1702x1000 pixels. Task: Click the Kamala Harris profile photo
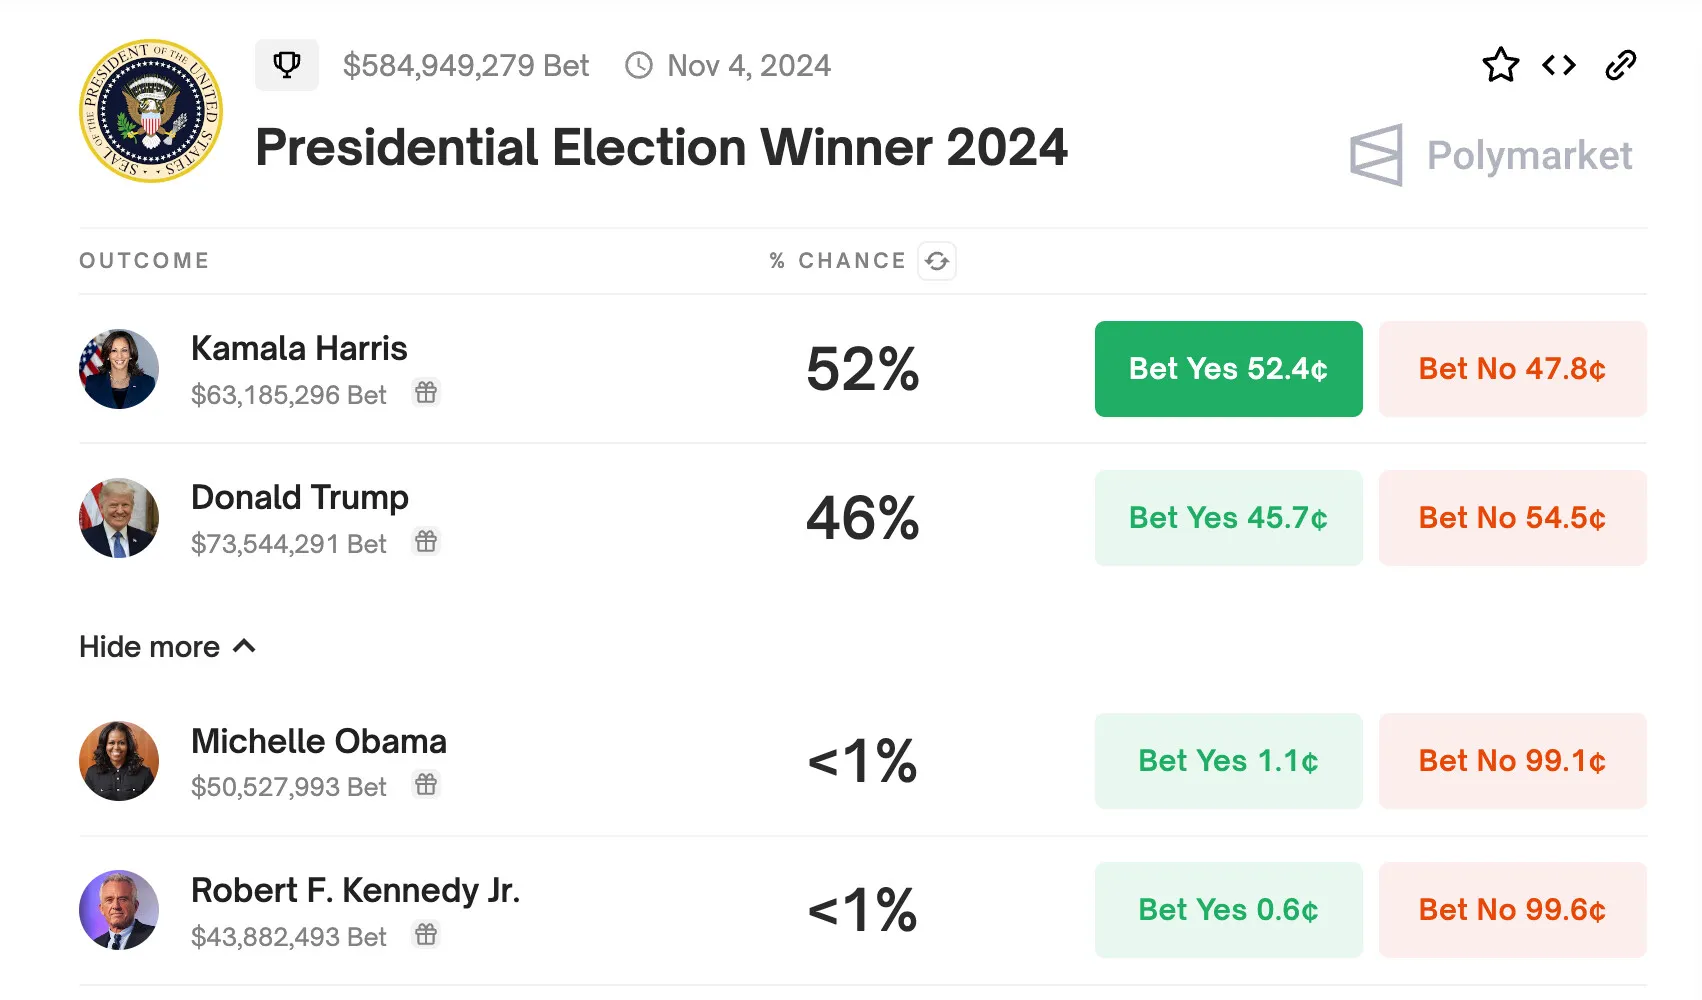119,369
